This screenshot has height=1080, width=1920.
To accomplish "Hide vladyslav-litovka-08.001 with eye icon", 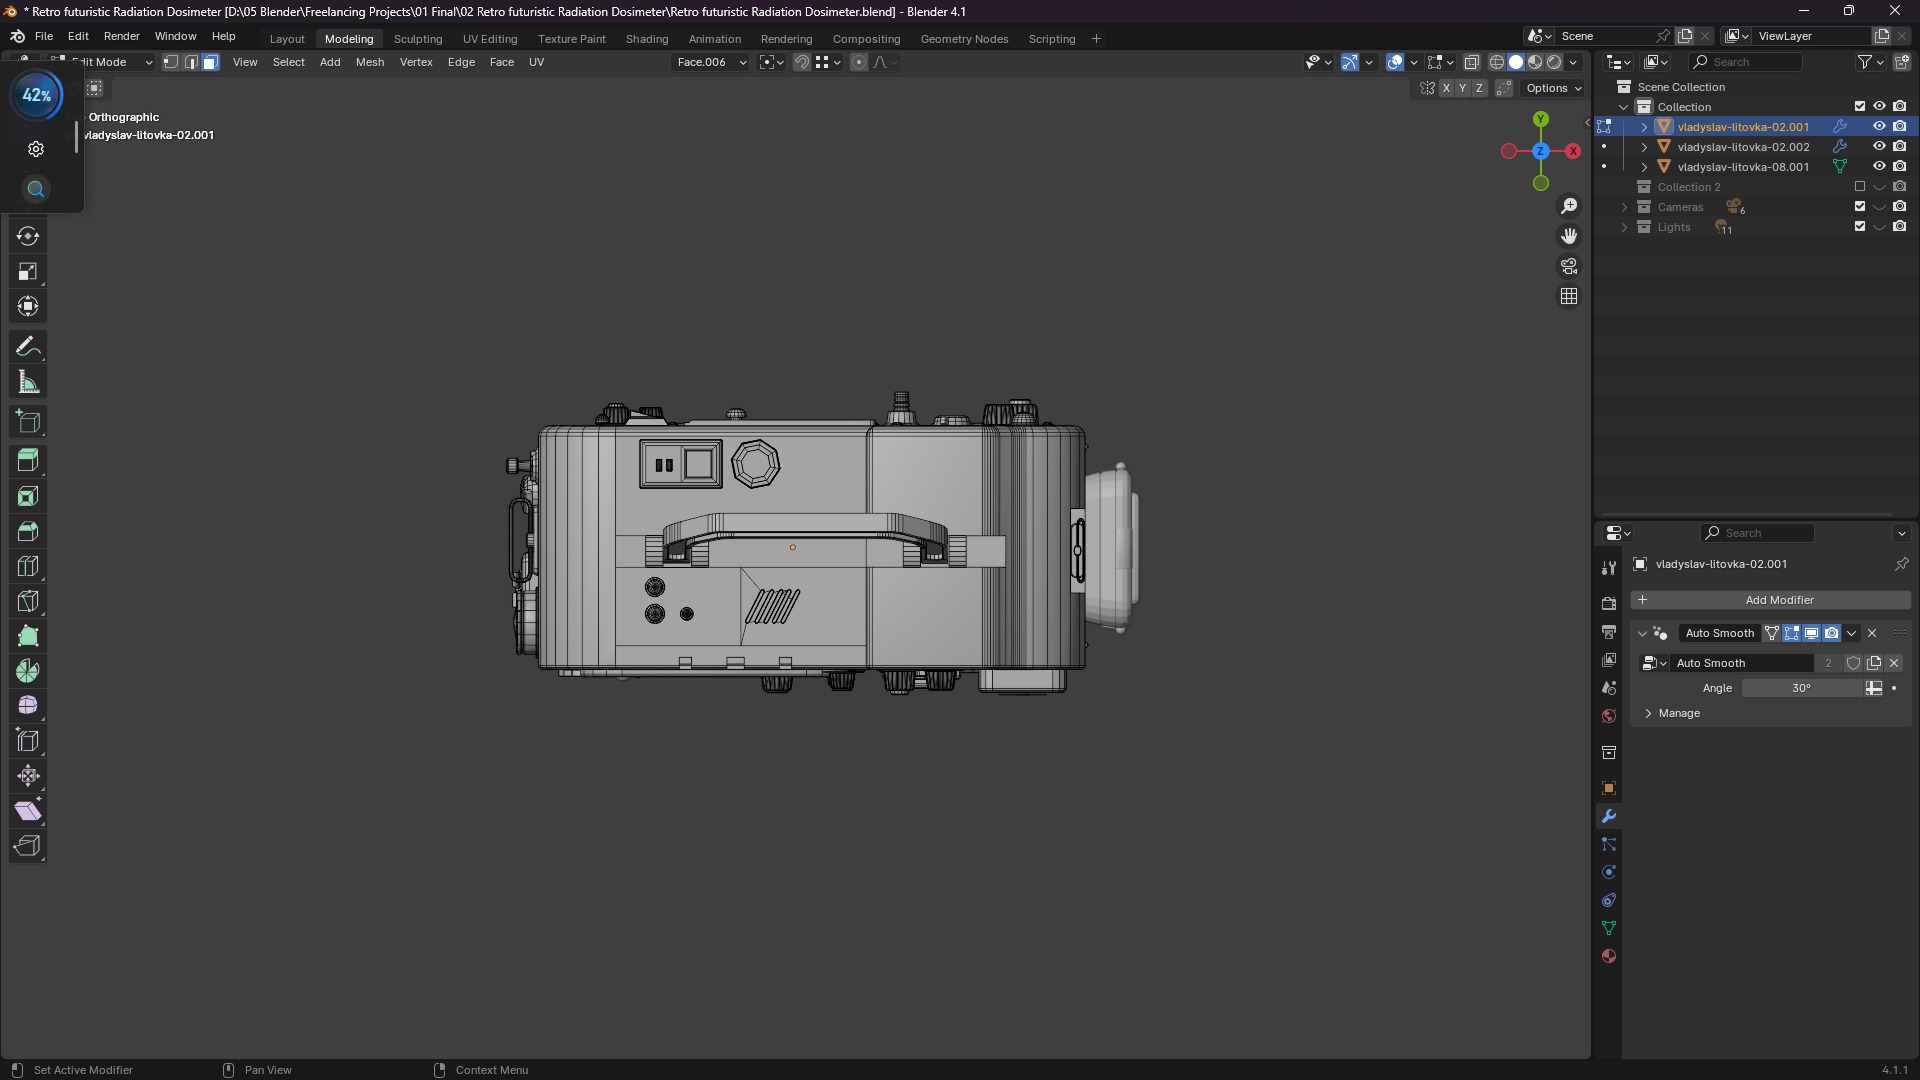I will pos(1879,167).
